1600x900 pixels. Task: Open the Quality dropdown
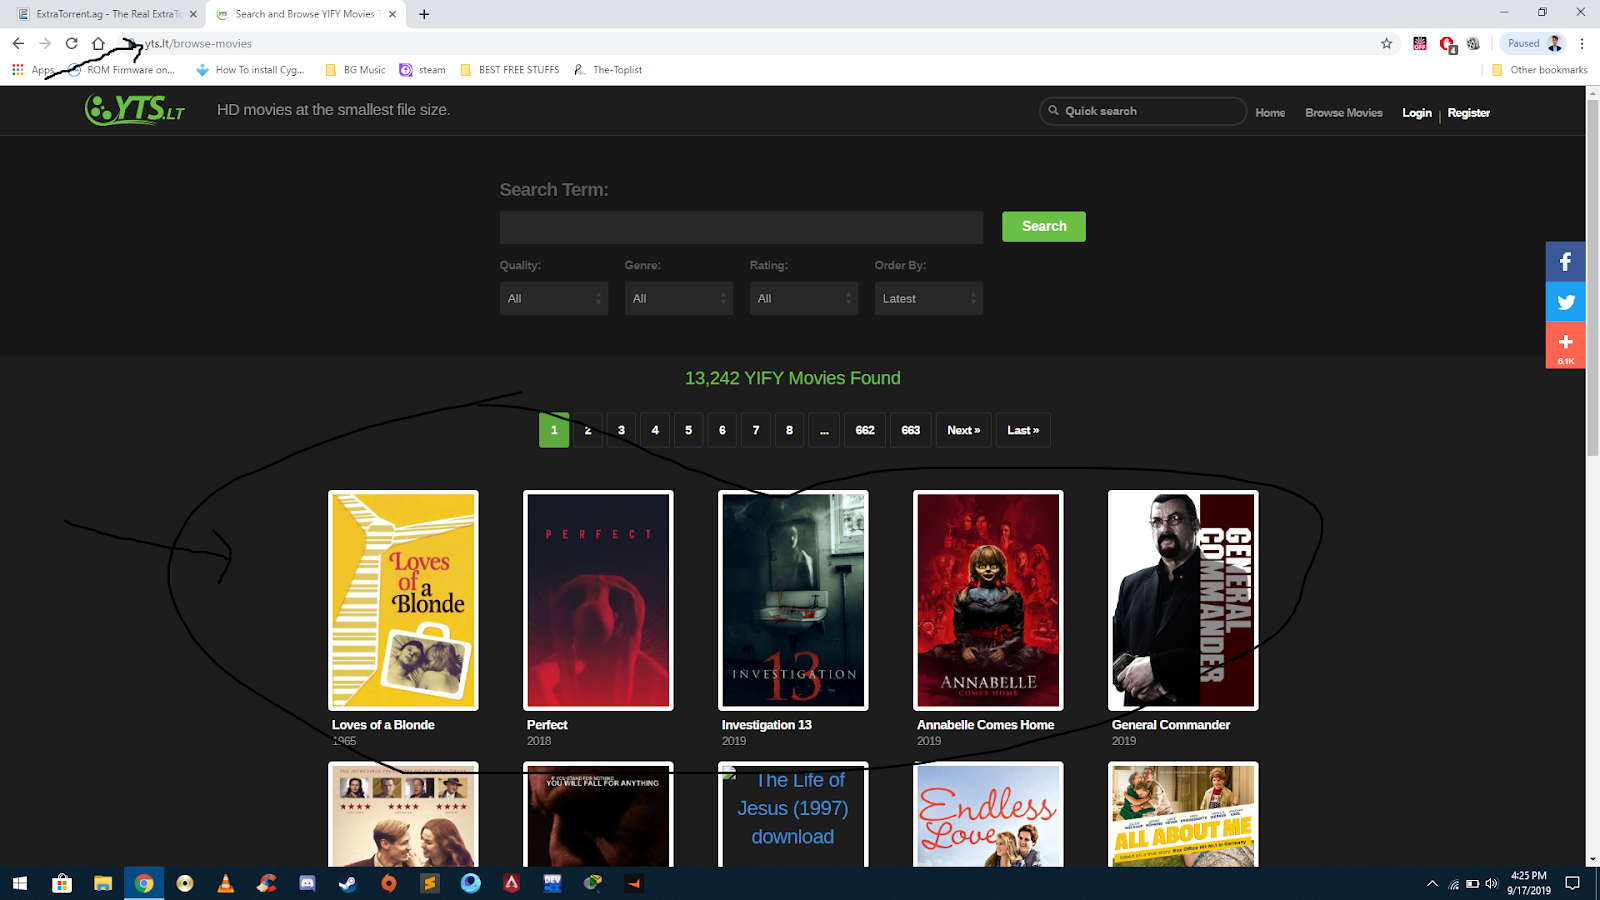[553, 298]
